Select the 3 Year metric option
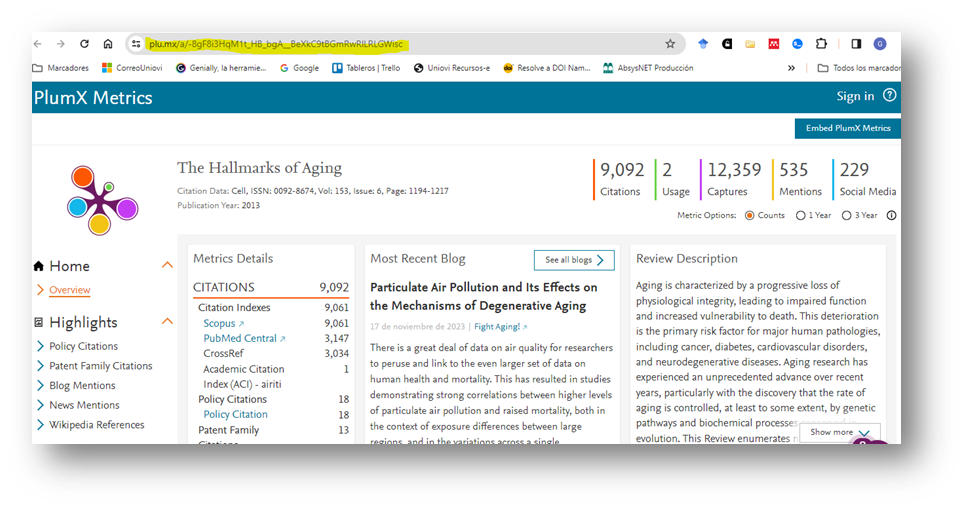The image size is (966, 509). [x=847, y=215]
